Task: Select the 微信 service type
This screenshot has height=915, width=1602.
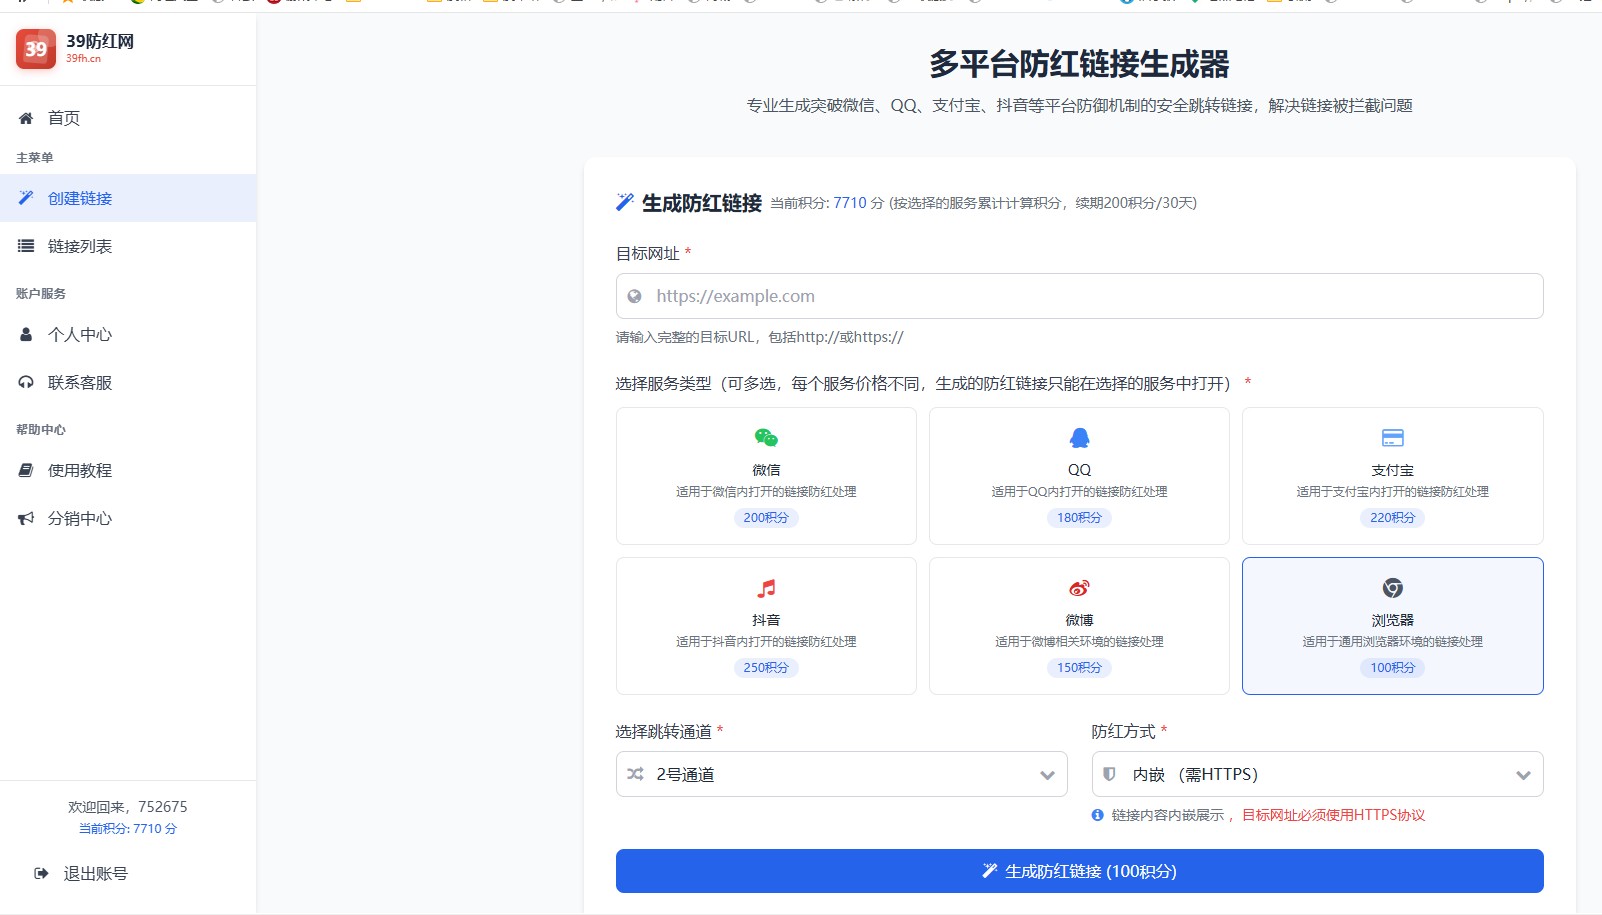Action: tap(766, 475)
